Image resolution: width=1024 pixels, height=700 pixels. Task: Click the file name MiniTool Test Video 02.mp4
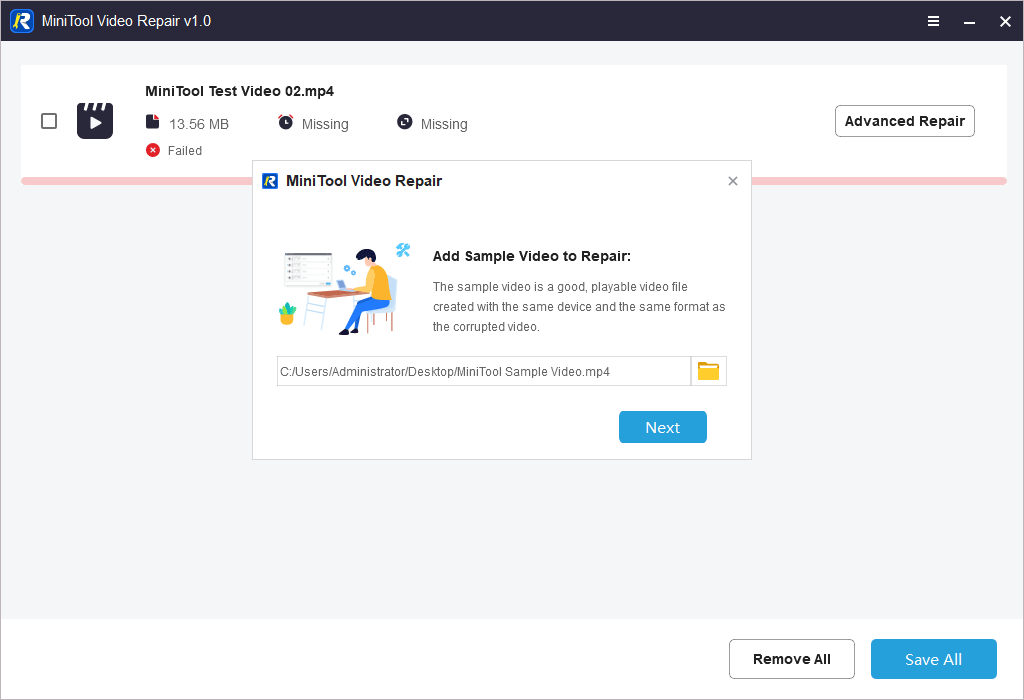click(240, 91)
